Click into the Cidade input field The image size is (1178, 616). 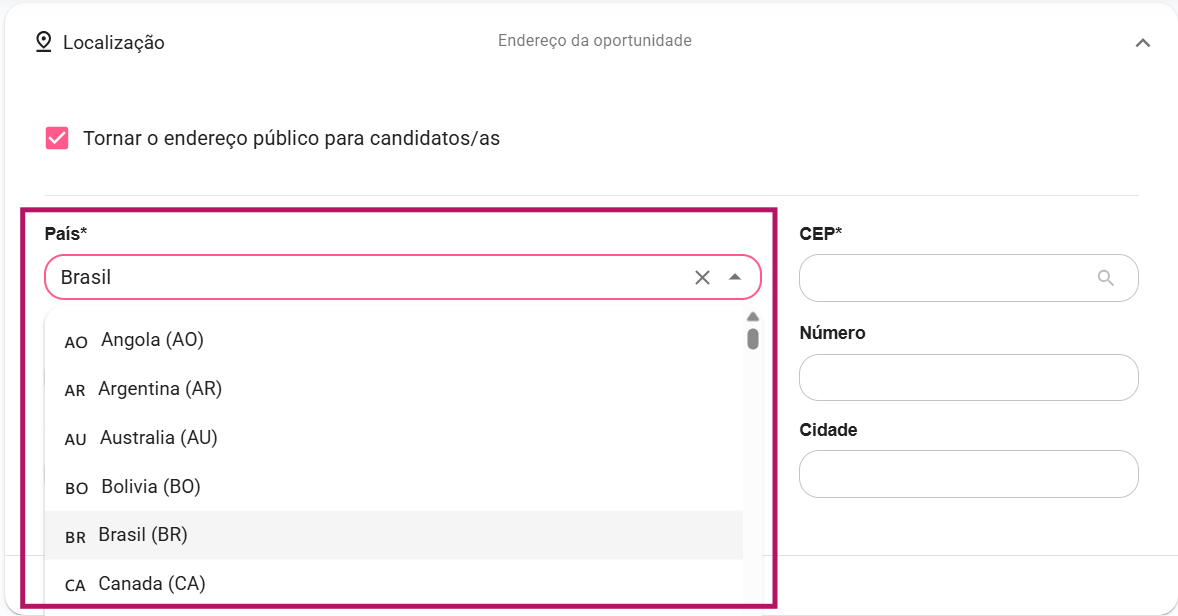click(968, 474)
